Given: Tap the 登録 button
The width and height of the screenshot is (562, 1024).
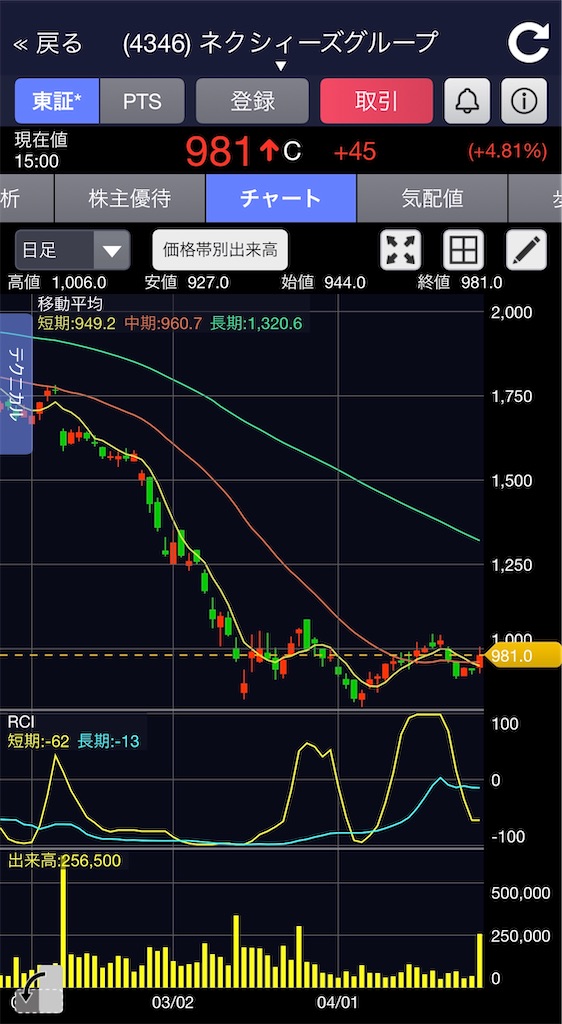Looking at the screenshot, I should coord(253,101).
